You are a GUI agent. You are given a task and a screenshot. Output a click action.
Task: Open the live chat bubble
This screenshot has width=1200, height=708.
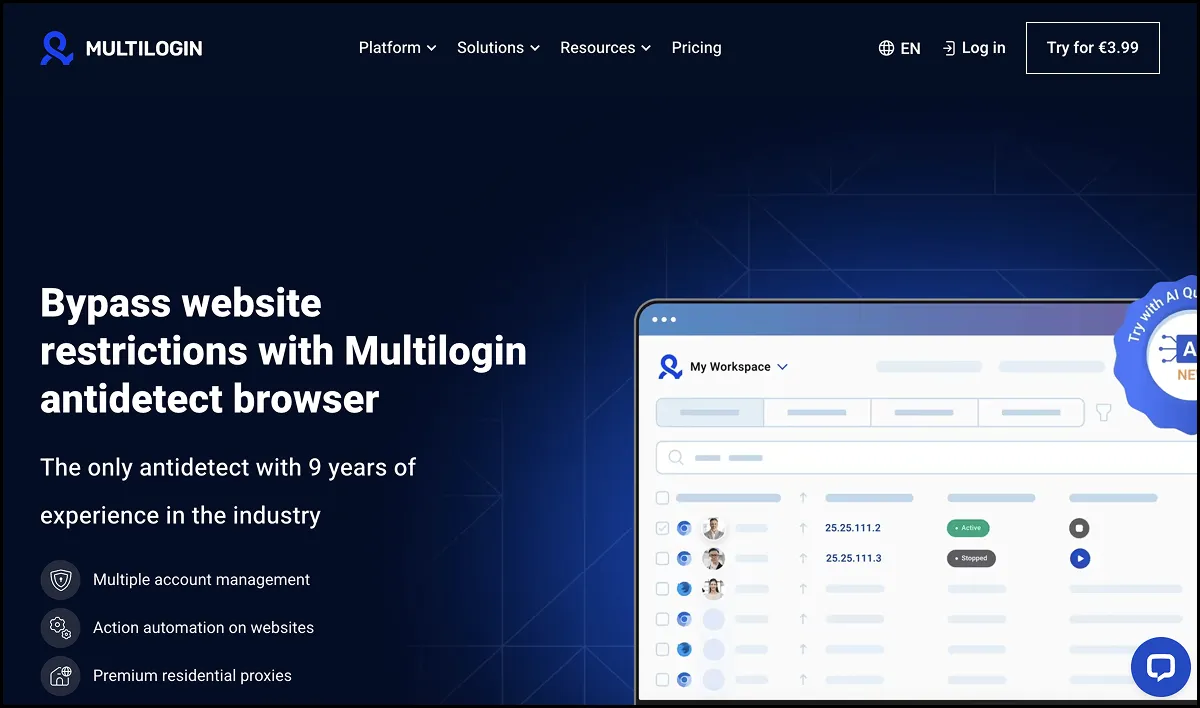click(1160, 667)
